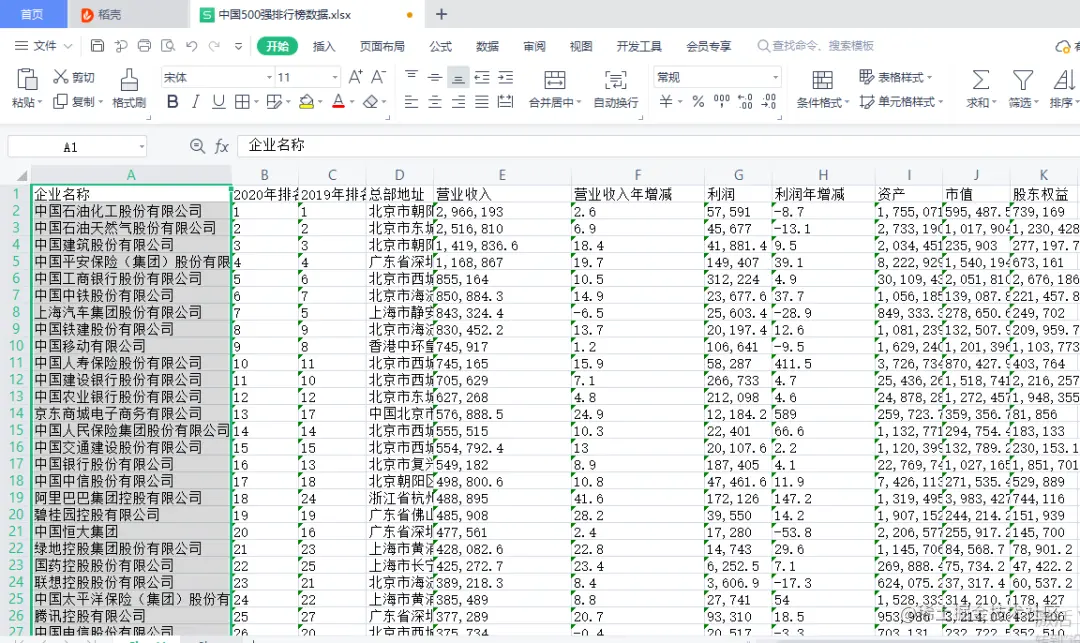This screenshot has width=1080, height=643.
Task: Click the fx insert function button
Action: pyautogui.click(x=221, y=146)
